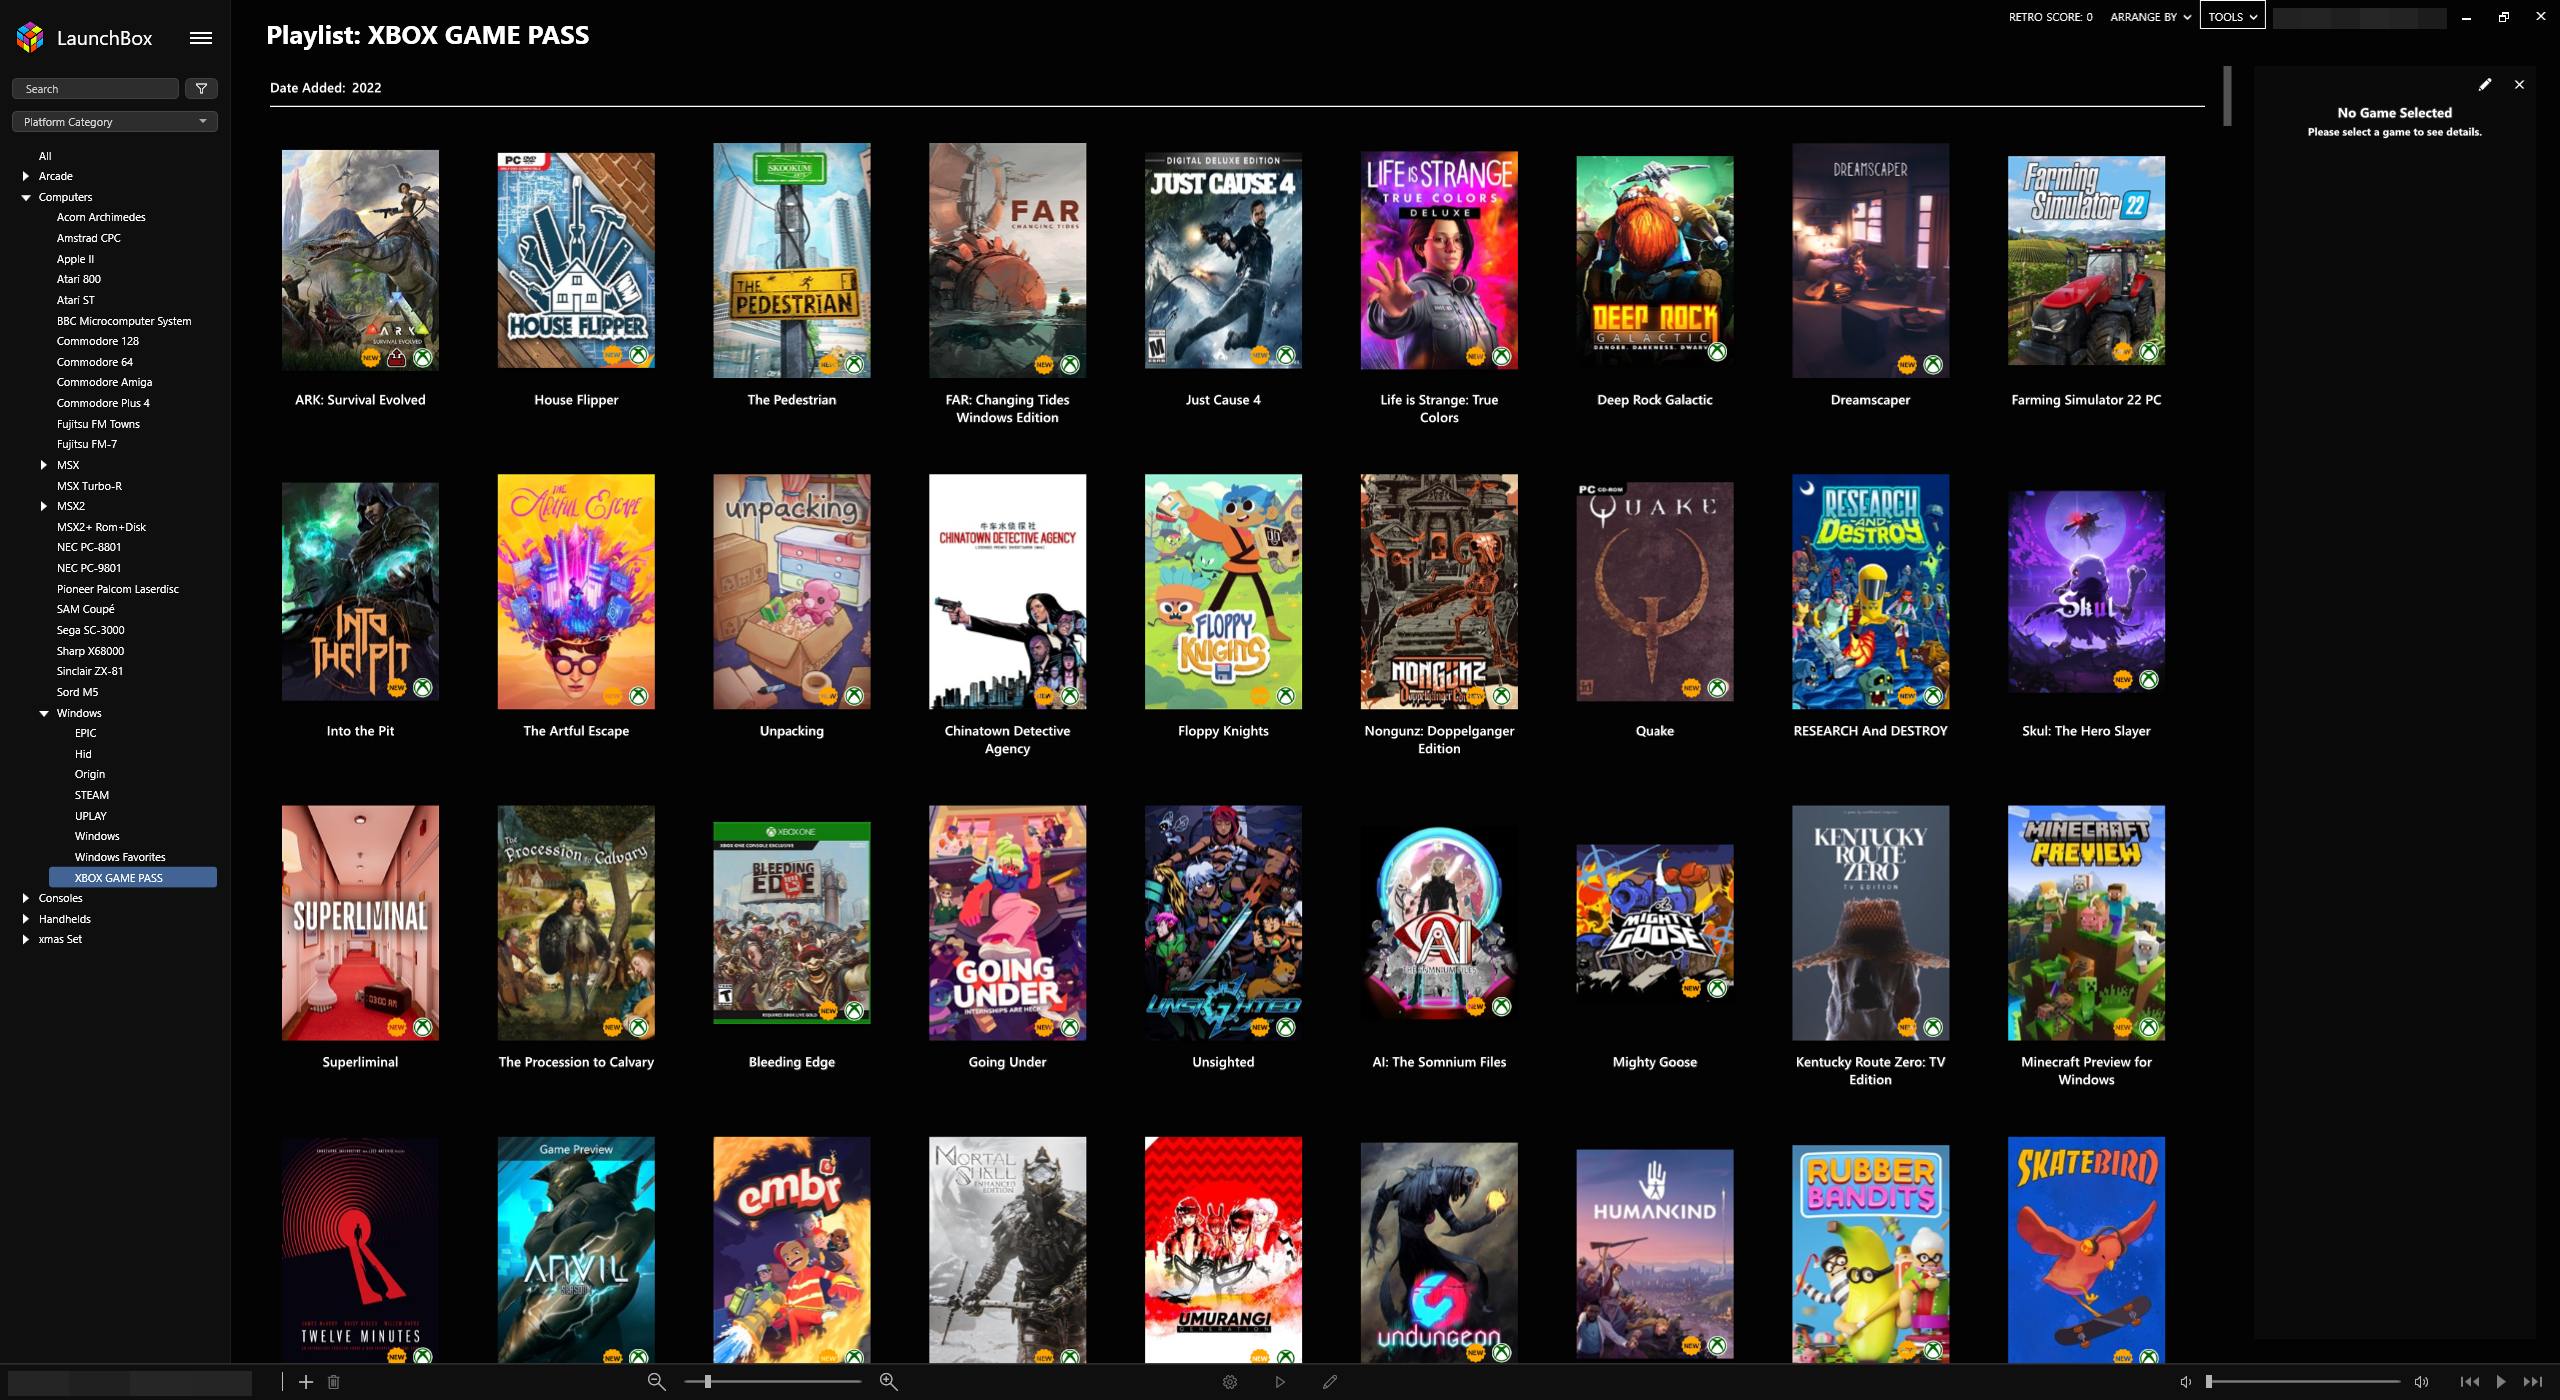Screen dimensions: 2560x1400
Task: Click the game list vertical scrollbar
Action: point(2227,96)
